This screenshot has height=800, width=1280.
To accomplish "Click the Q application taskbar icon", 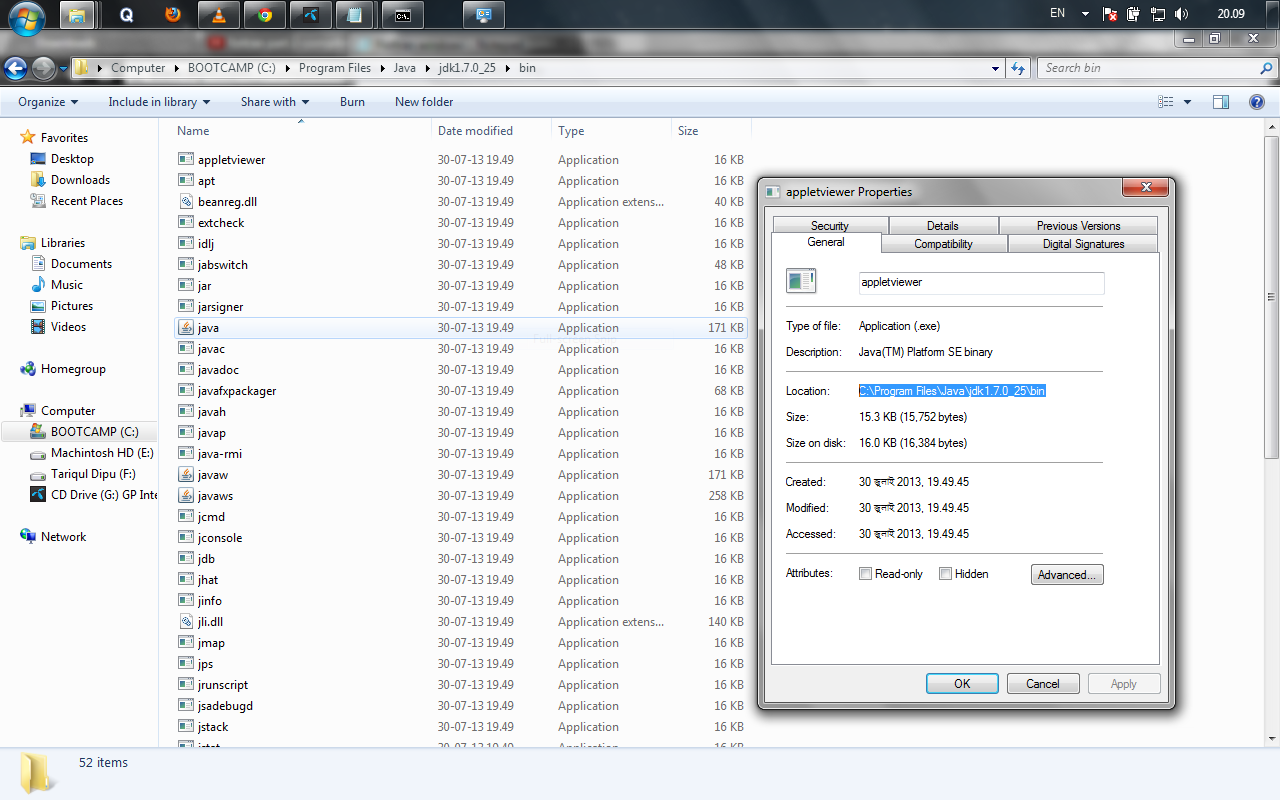I will click(126, 15).
